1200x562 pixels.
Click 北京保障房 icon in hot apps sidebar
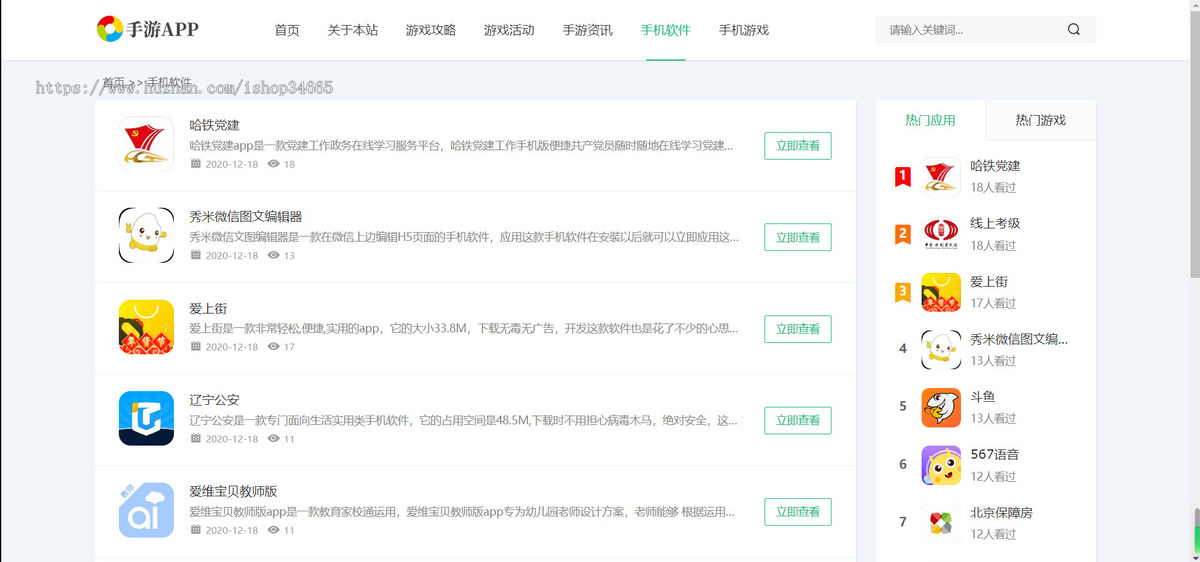tap(941, 523)
